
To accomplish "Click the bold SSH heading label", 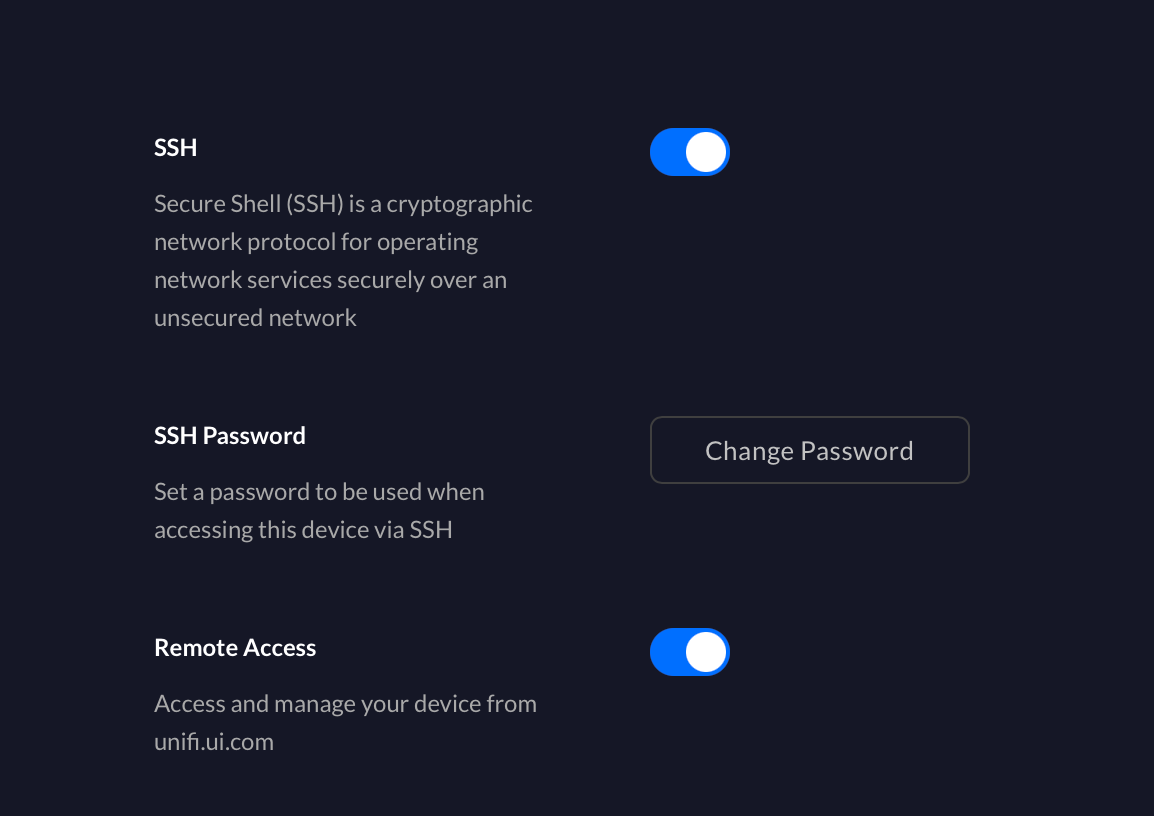I will 176,148.
